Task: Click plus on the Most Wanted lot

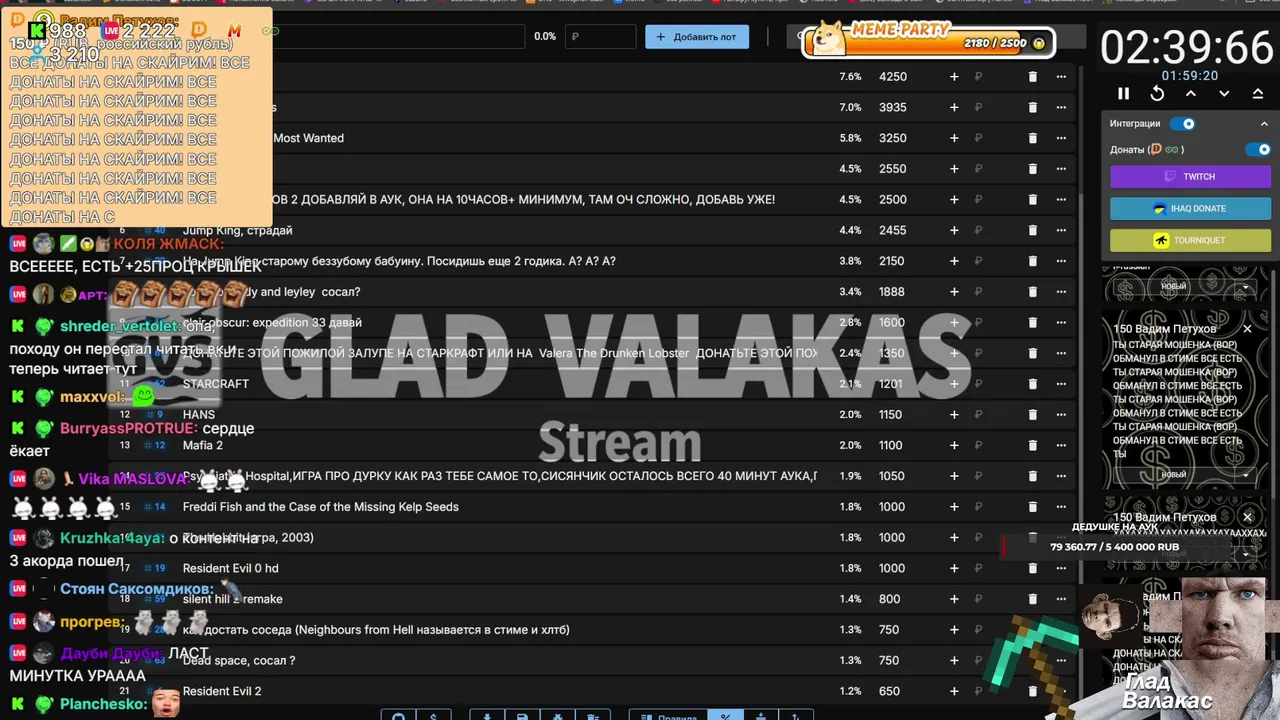Action: 954,139
